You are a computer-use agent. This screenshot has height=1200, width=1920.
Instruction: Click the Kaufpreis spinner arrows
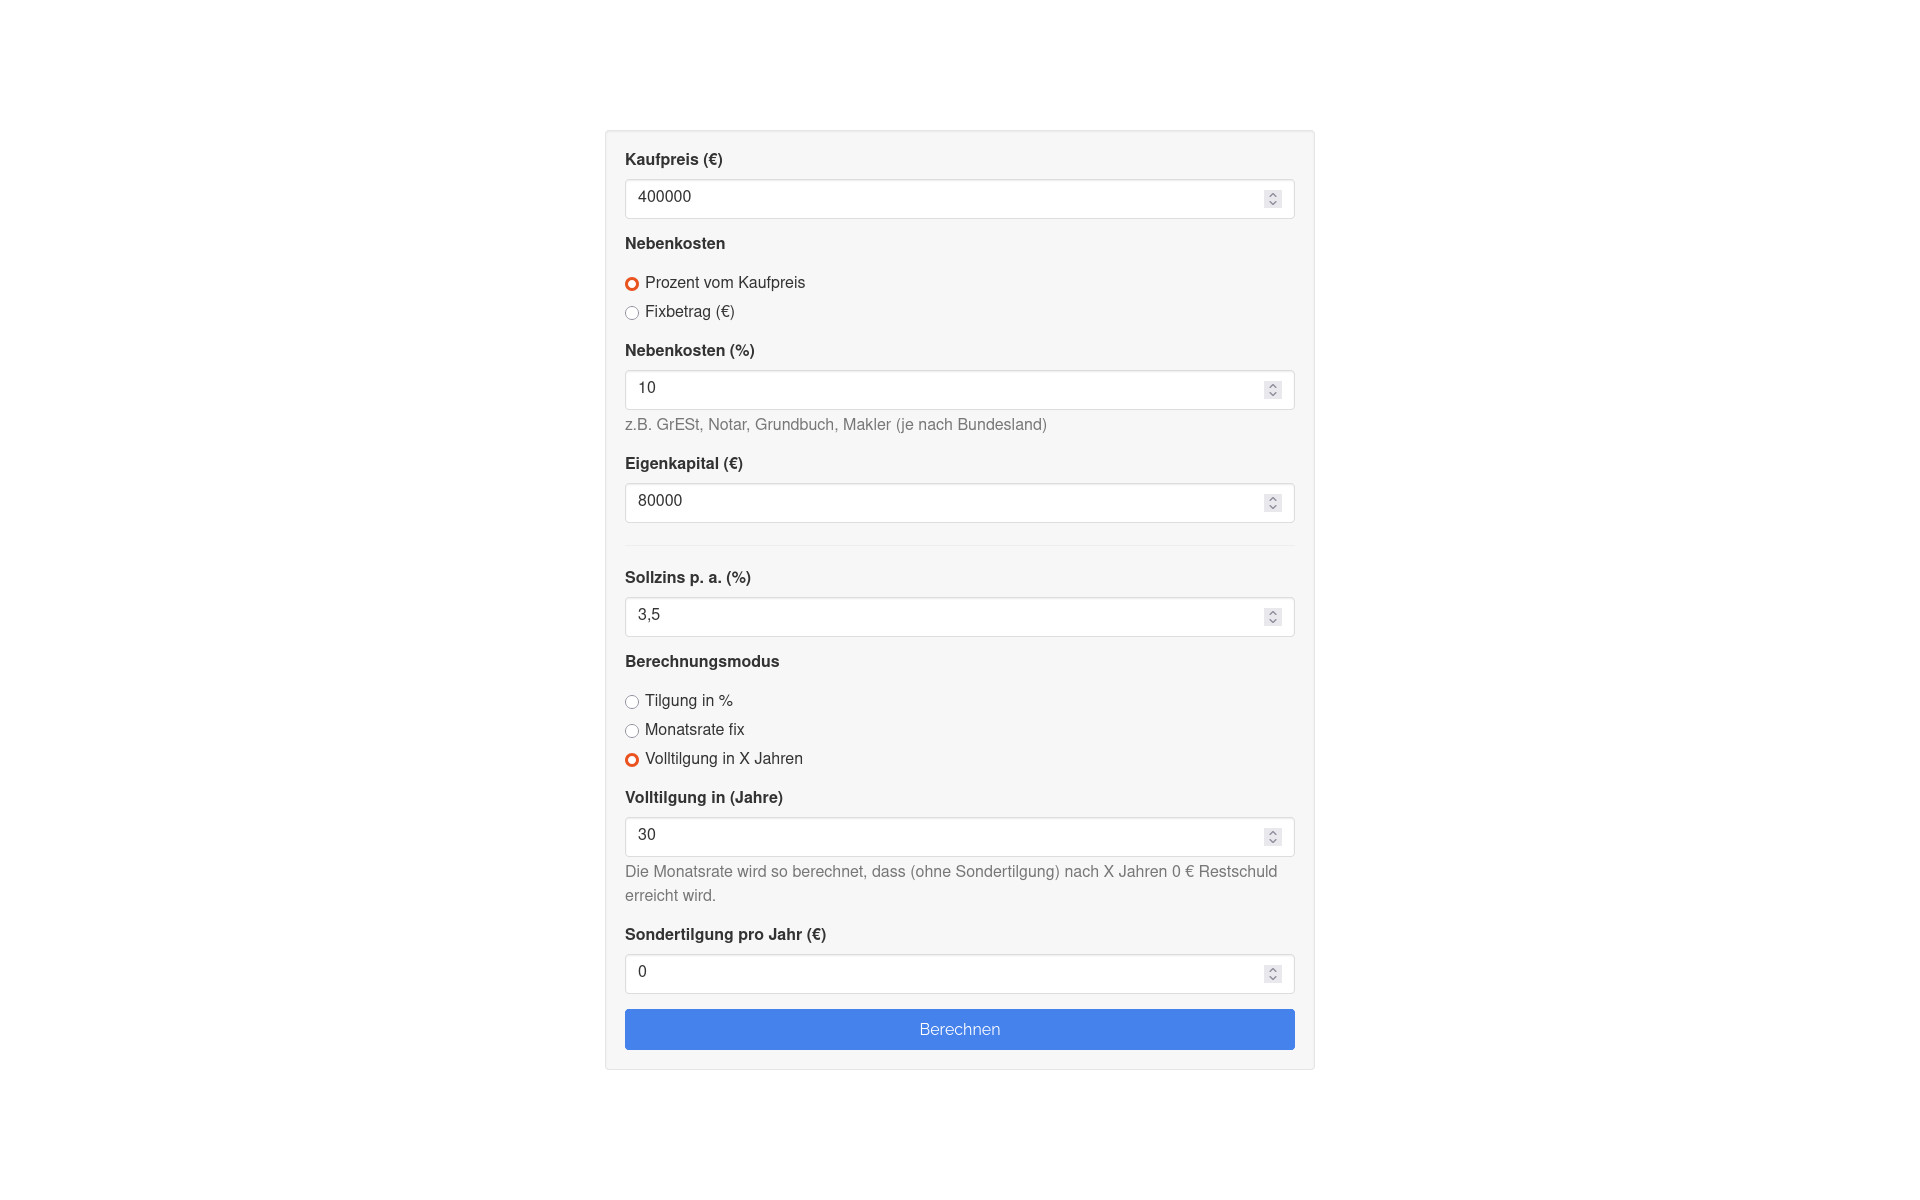[x=1272, y=199]
